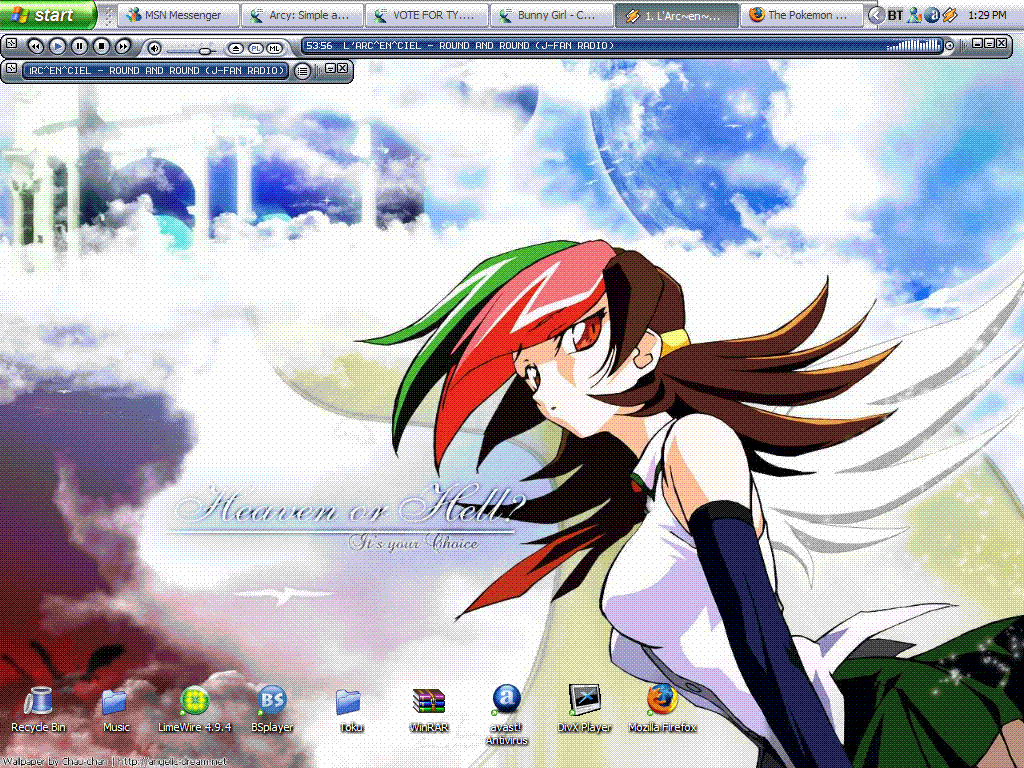
Task: Select the BSplayer desktop icon
Action: click(x=272, y=710)
